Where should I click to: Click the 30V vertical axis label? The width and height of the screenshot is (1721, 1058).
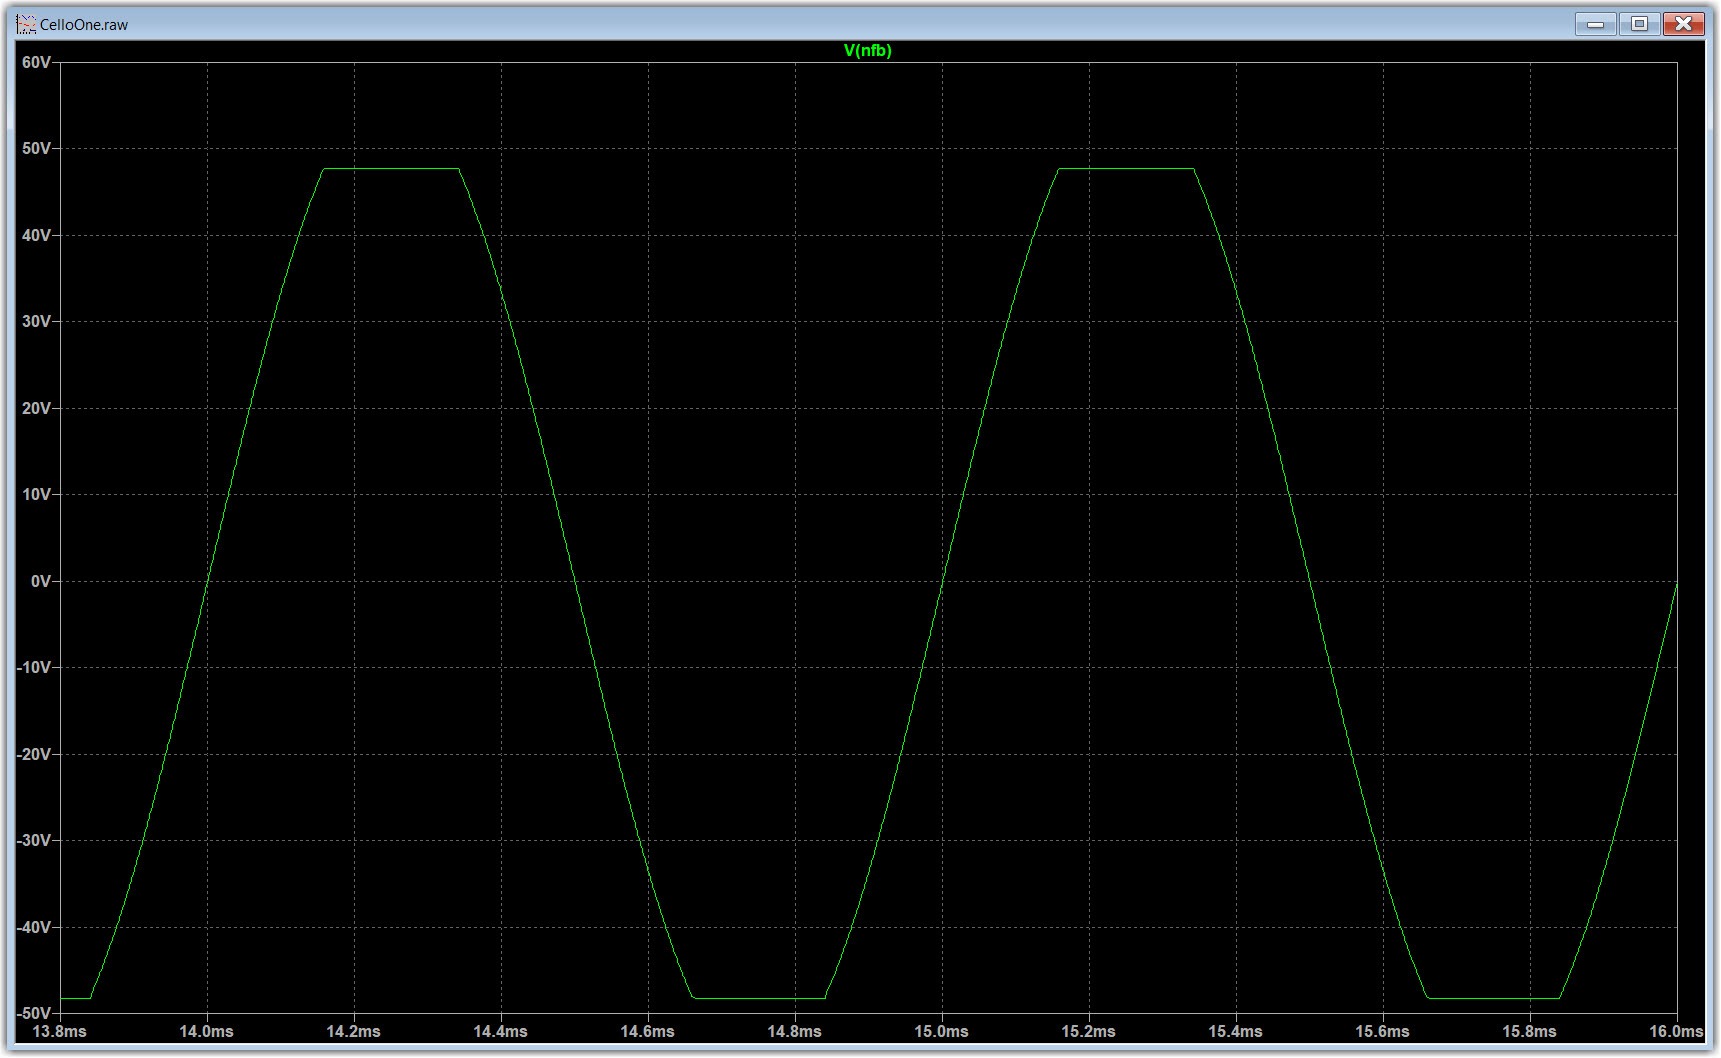coord(36,322)
